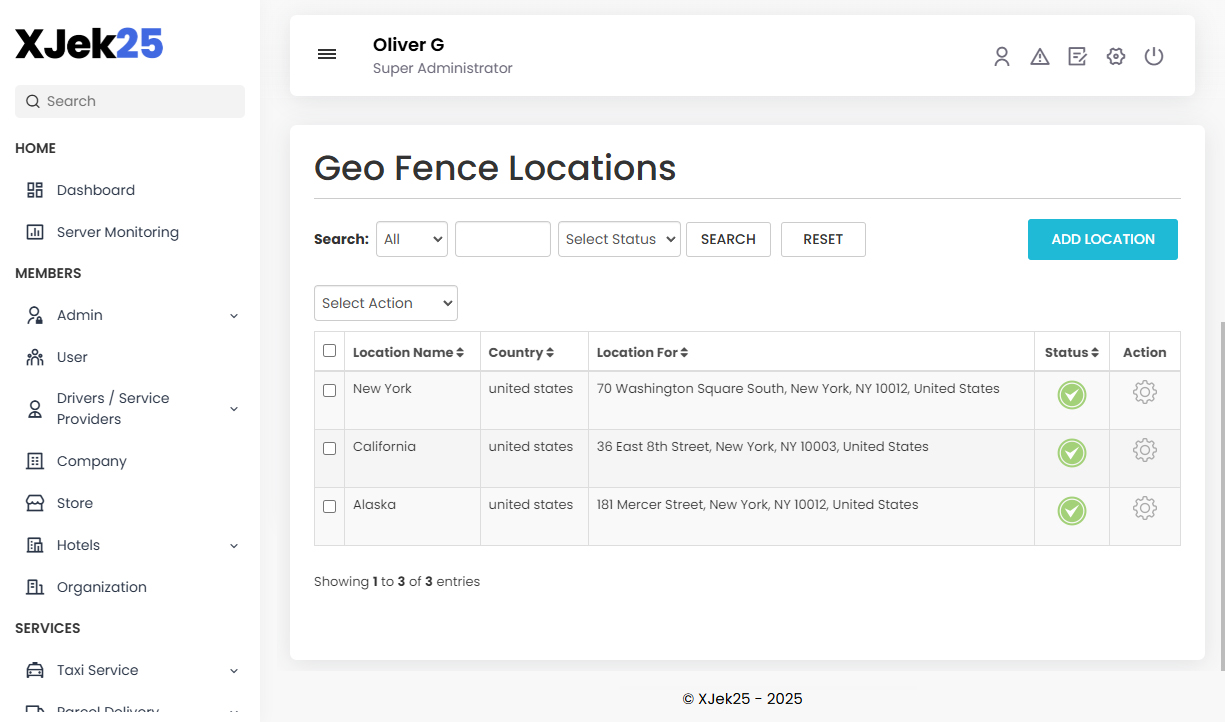Select the header checkbox to select all rows
Image resolution: width=1225 pixels, height=722 pixels.
(329, 351)
